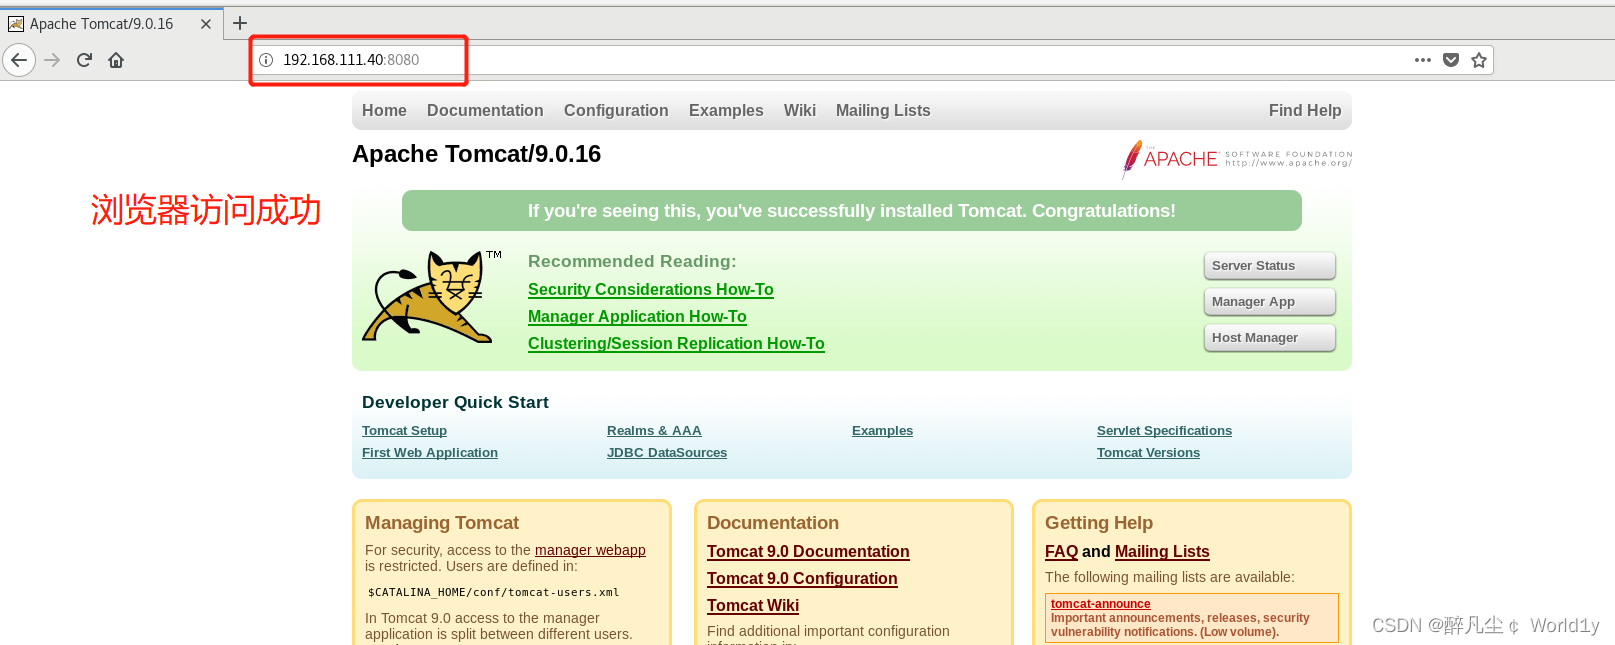Open the First Web Application link

(430, 453)
